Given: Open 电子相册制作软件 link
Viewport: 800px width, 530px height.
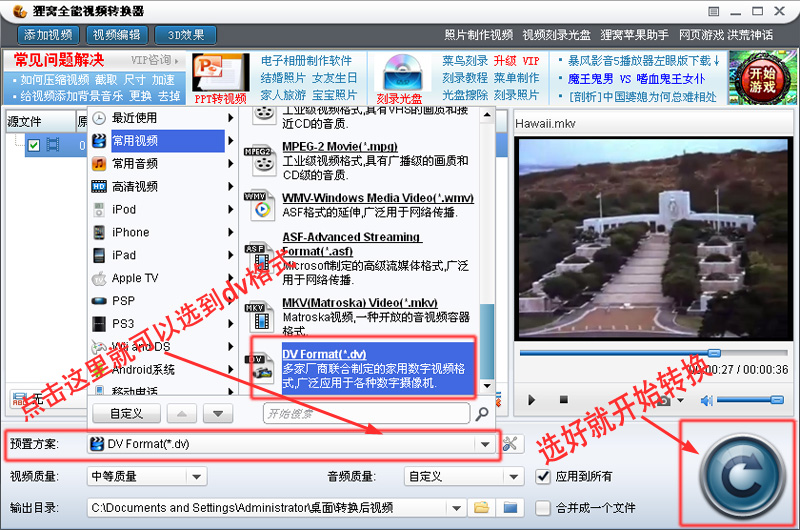Looking at the screenshot, I should 306,61.
